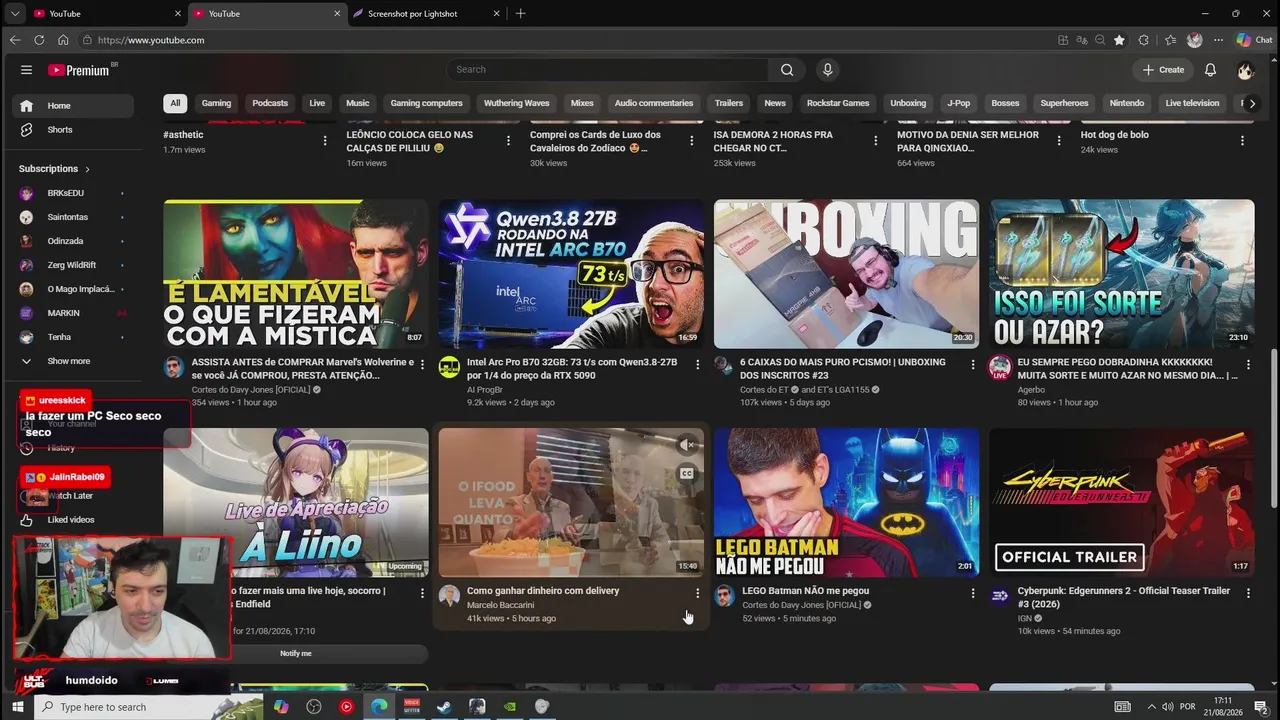Open the Qwen3.8 27B Intel Arc thumbnail
Screen dimensions: 1280x720
pos(571,274)
